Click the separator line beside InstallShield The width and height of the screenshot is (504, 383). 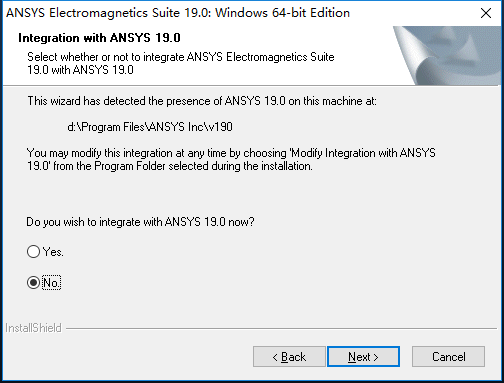coord(282,328)
